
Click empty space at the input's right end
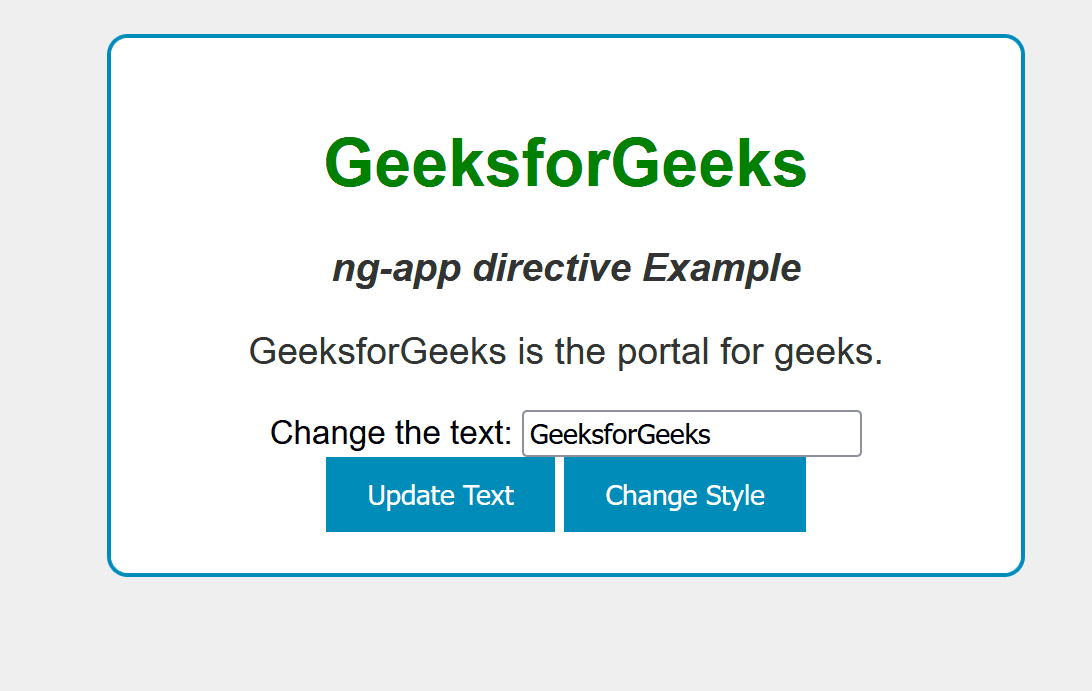point(820,434)
